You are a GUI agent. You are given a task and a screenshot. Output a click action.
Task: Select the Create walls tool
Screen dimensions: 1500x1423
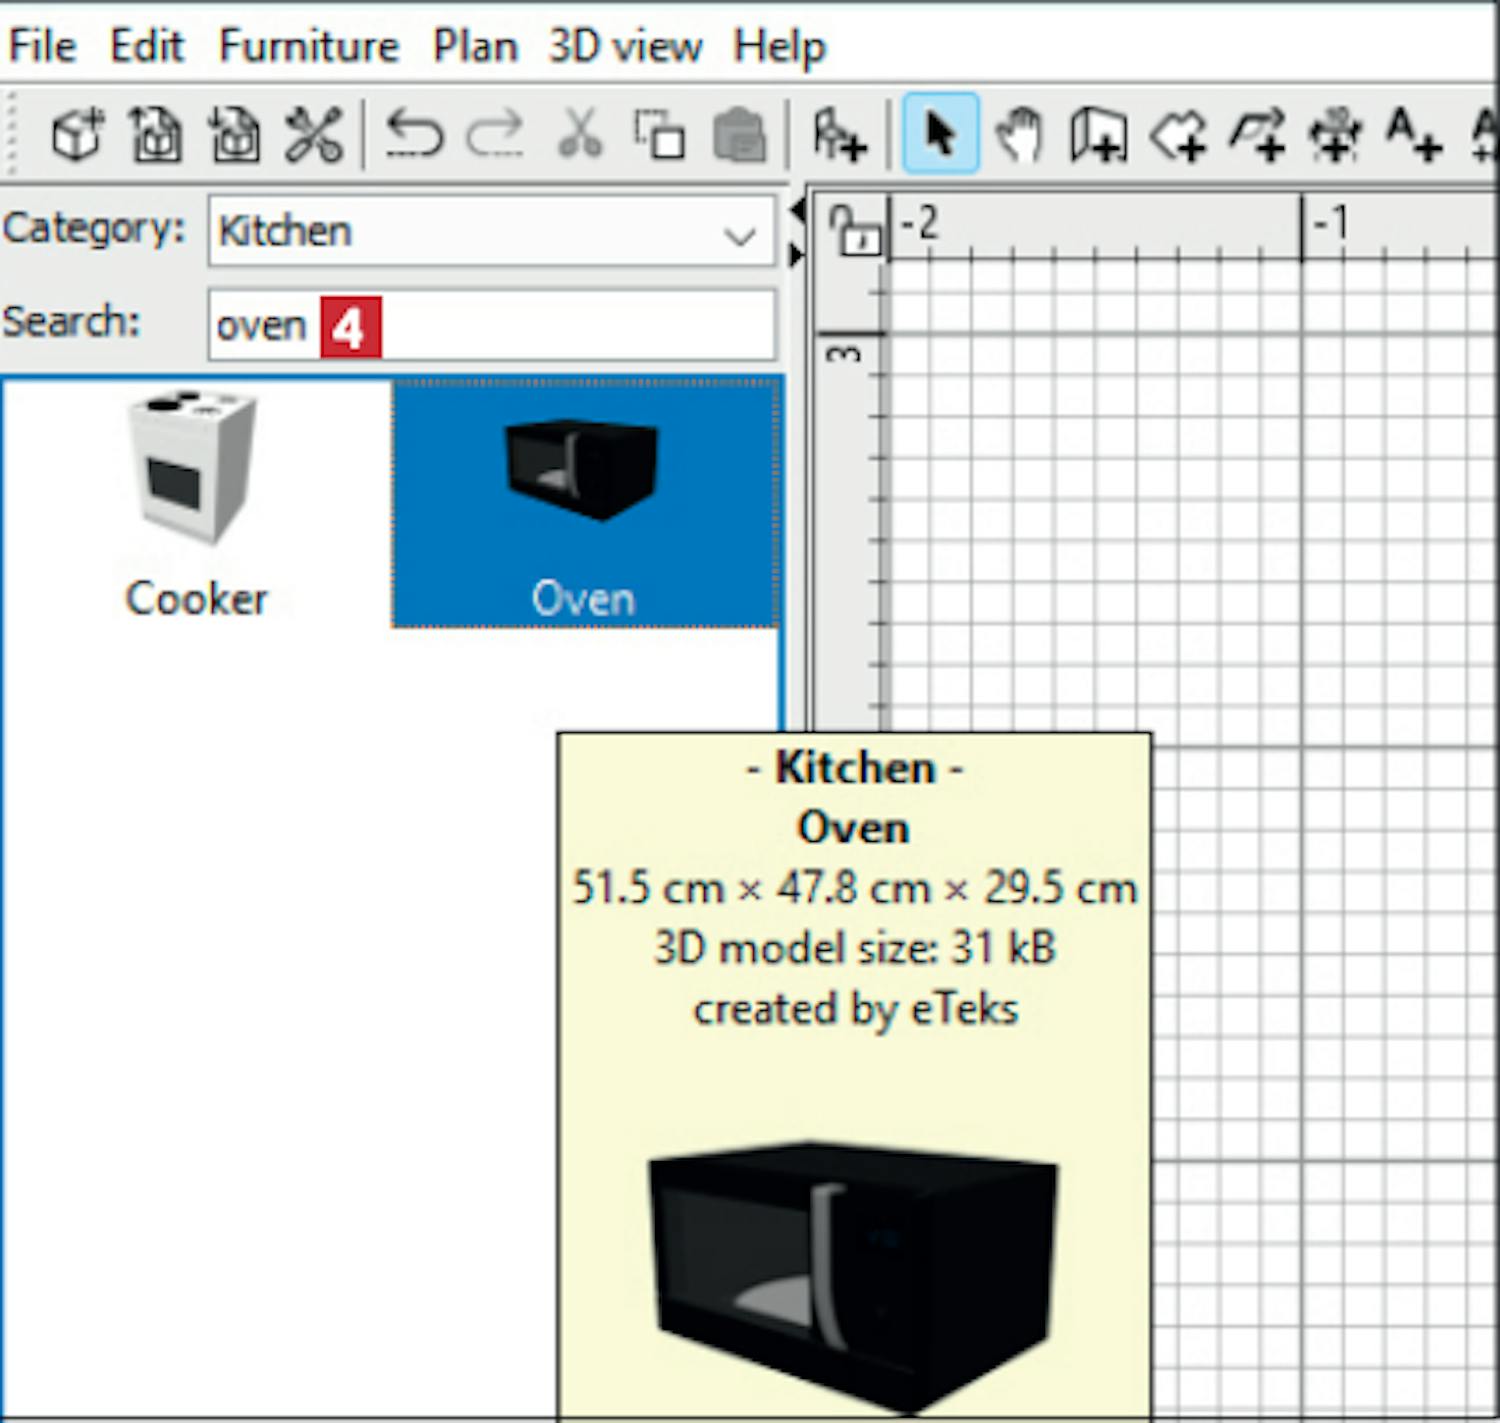[1098, 135]
